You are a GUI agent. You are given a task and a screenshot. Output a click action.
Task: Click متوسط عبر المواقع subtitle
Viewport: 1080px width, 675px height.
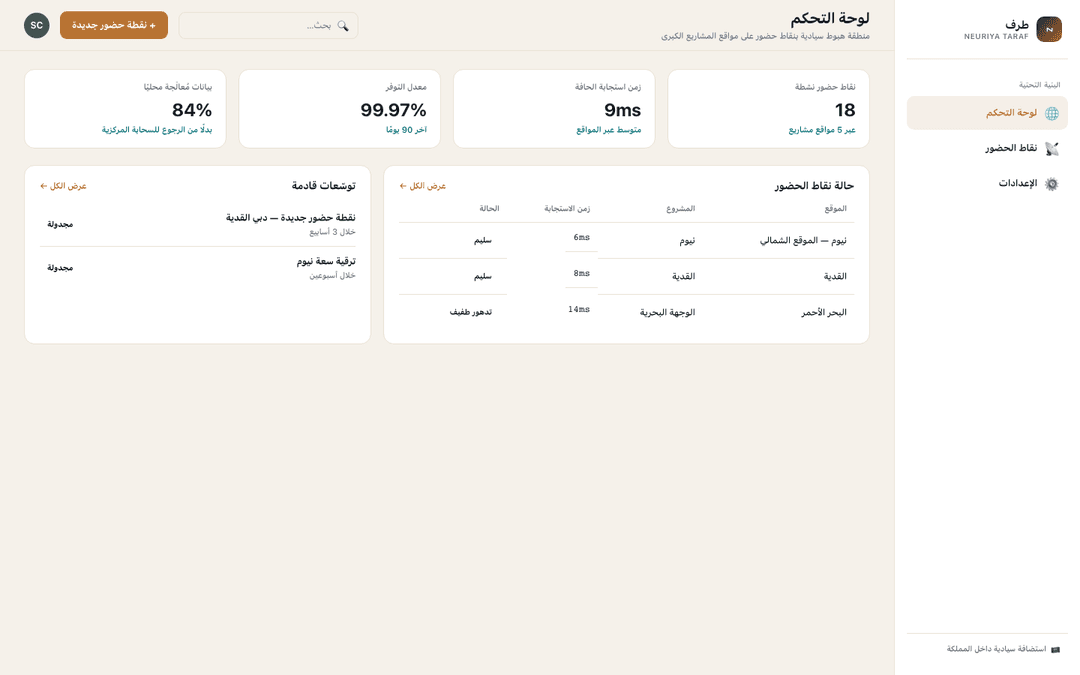[x=609, y=130]
